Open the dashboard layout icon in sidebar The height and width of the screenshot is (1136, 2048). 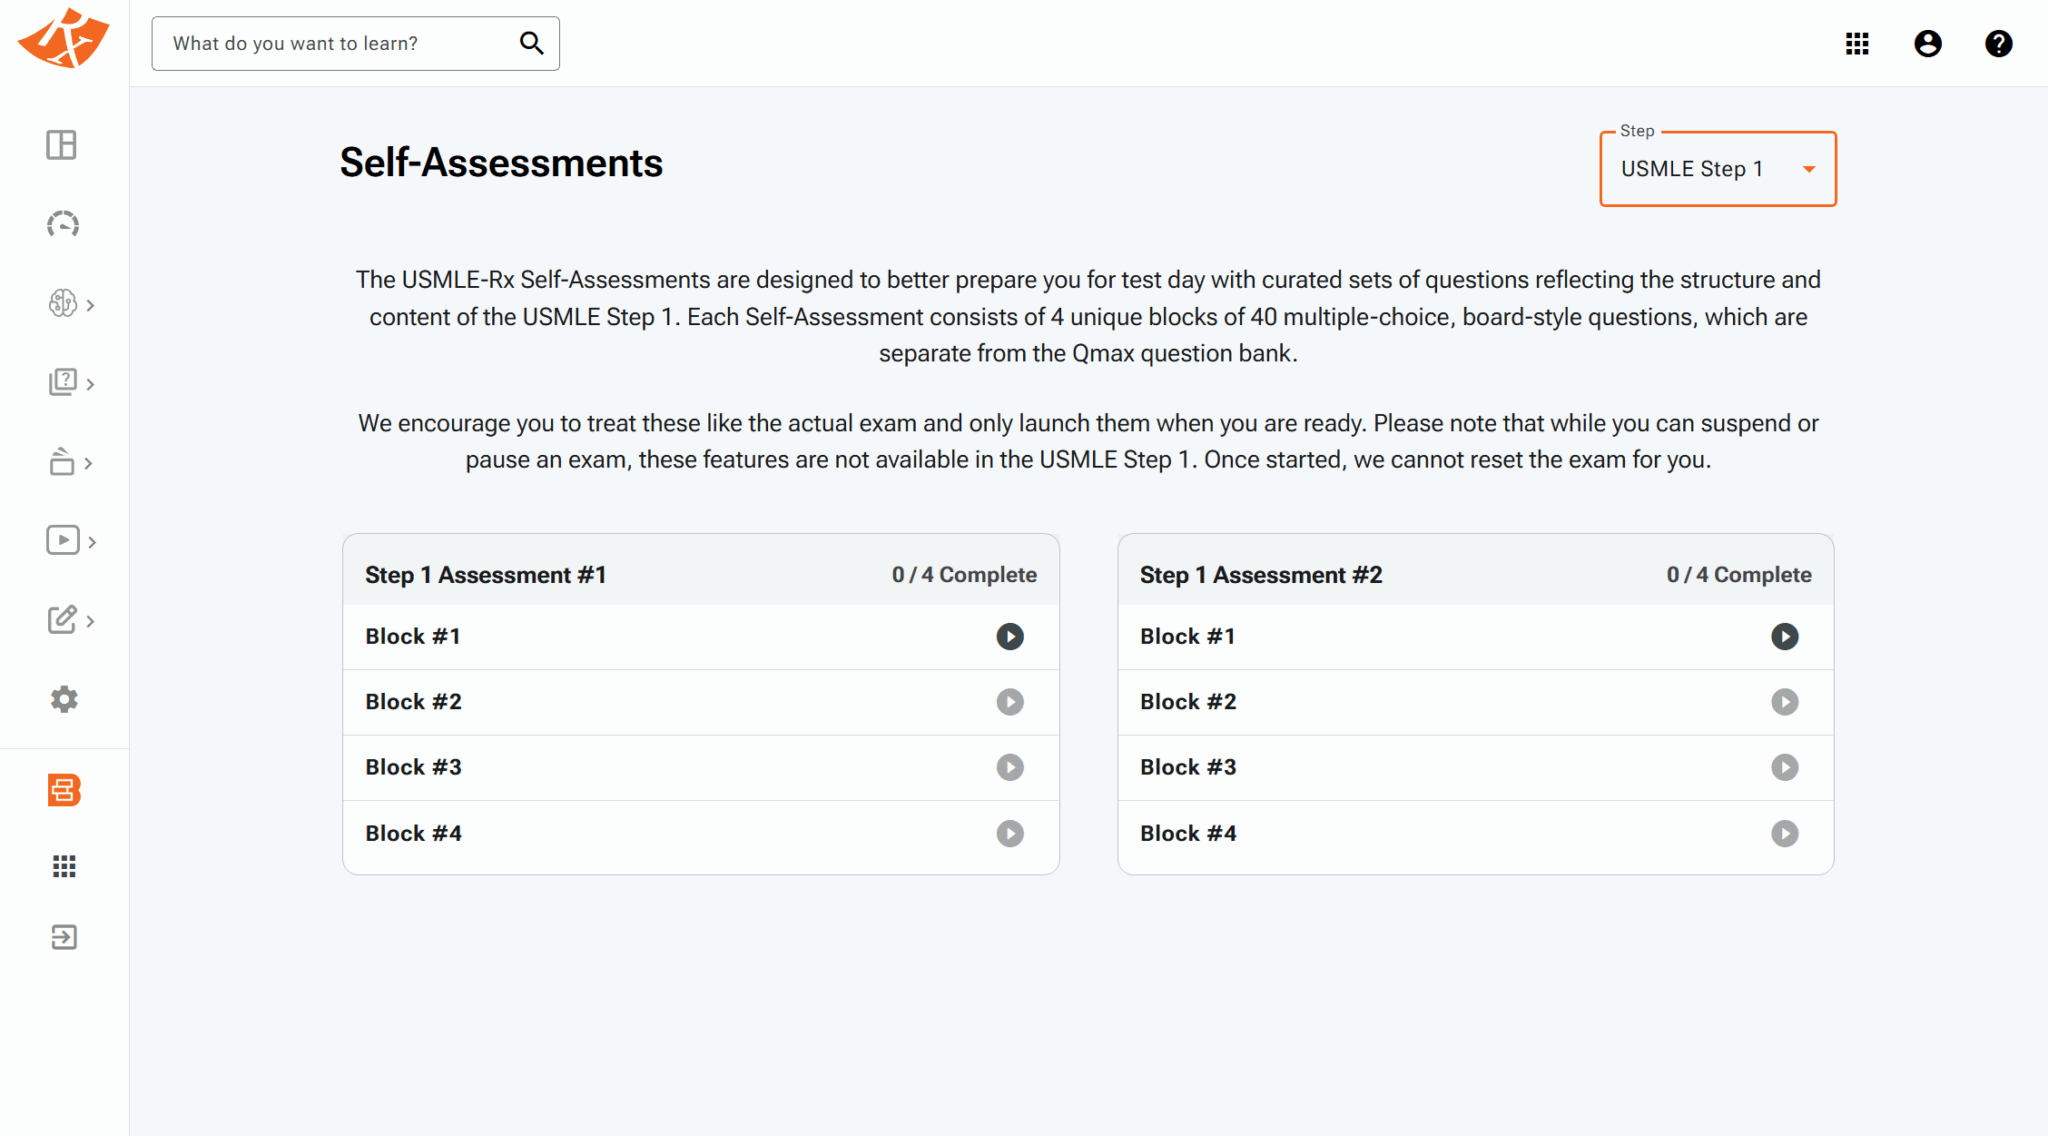pyautogui.click(x=62, y=145)
